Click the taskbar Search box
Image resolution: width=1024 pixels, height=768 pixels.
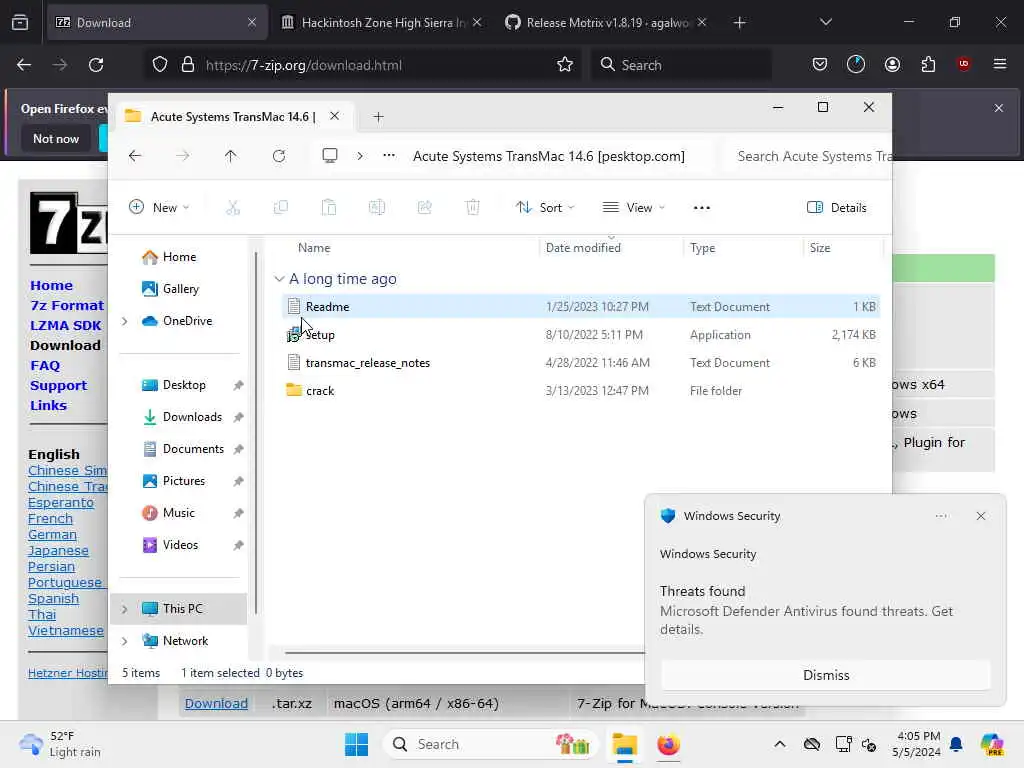click(490, 744)
